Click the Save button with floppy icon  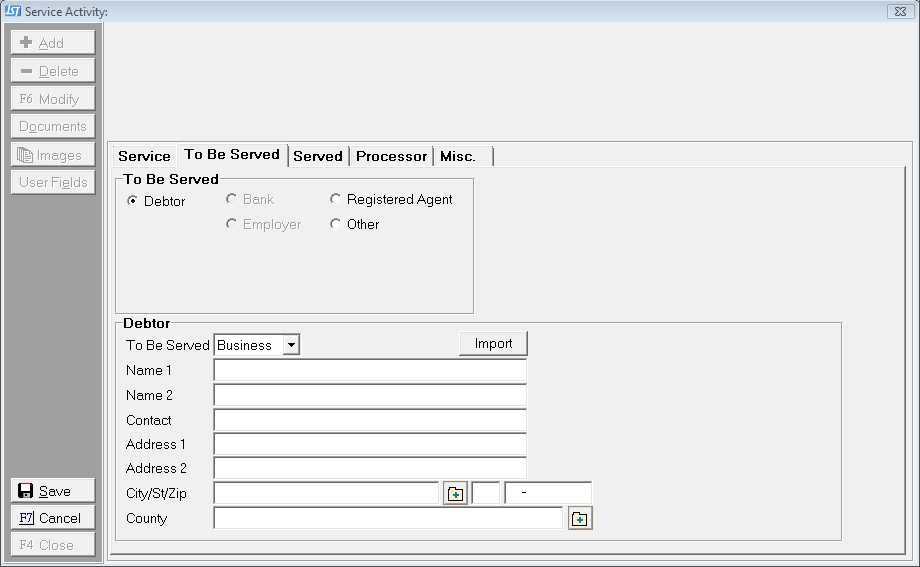coord(54,491)
